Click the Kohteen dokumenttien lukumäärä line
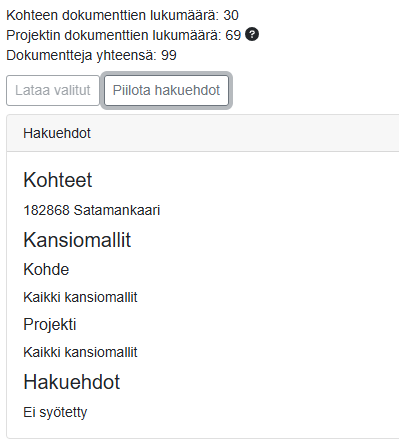 122,15
